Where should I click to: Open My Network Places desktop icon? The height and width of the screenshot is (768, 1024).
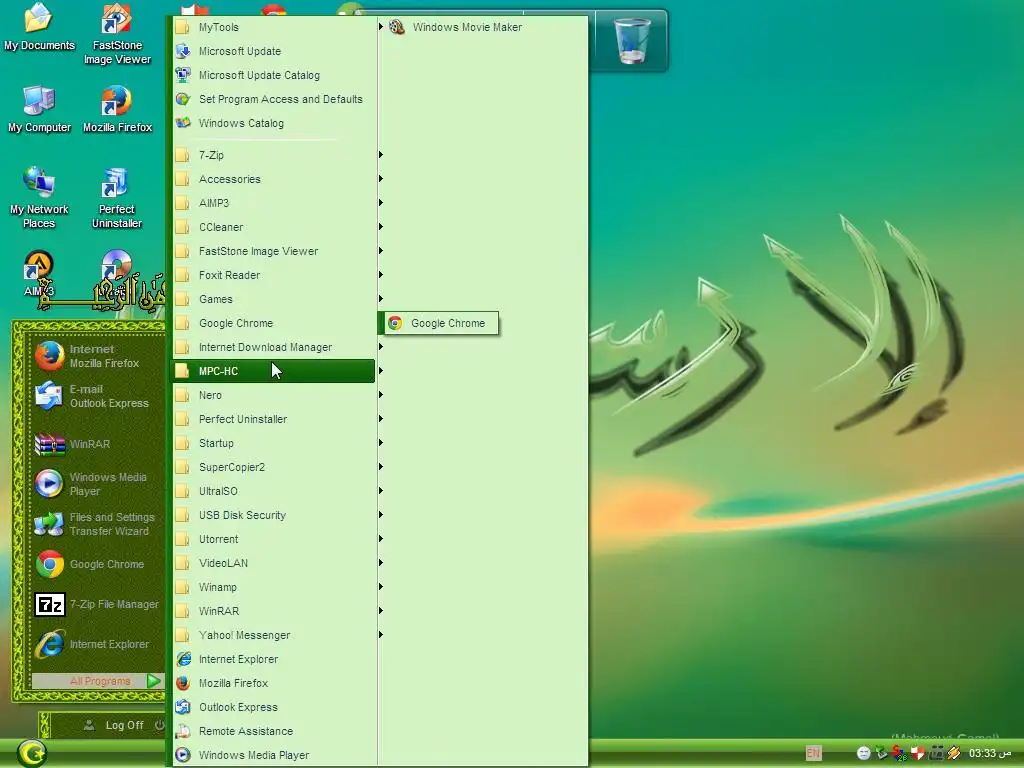click(x=39, y=198)
